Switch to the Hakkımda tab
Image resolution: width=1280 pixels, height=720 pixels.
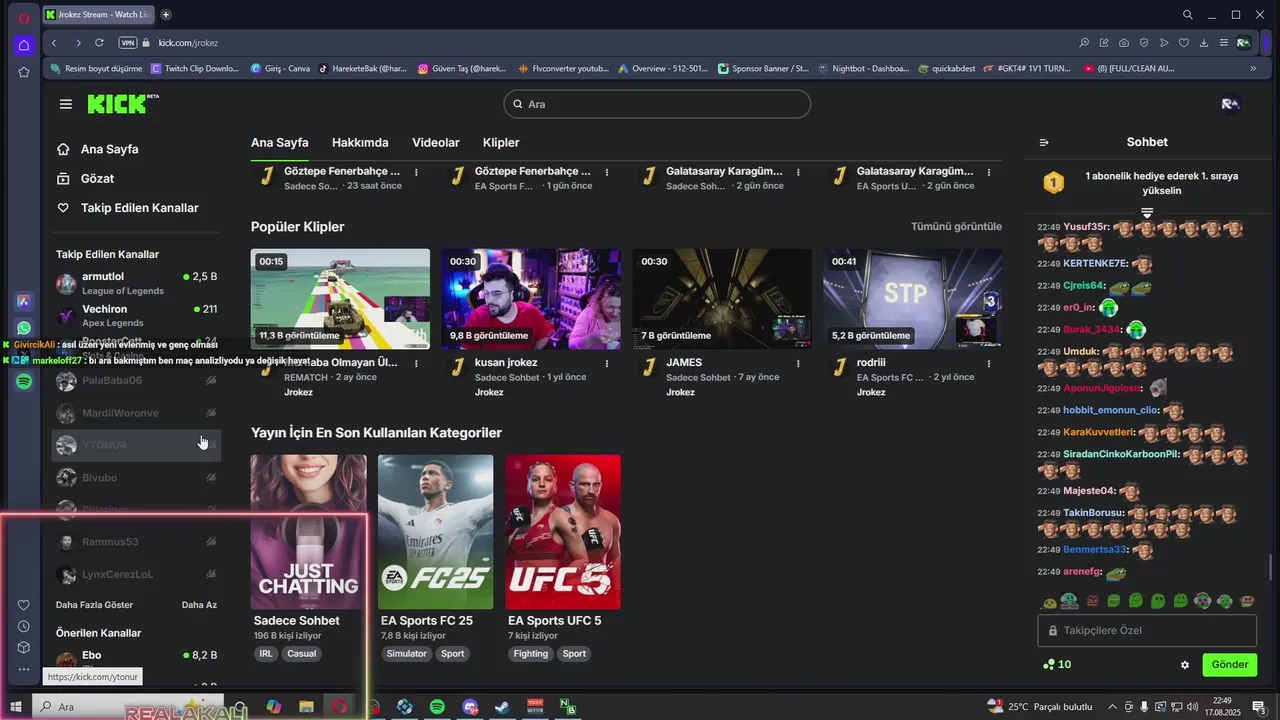360,143
